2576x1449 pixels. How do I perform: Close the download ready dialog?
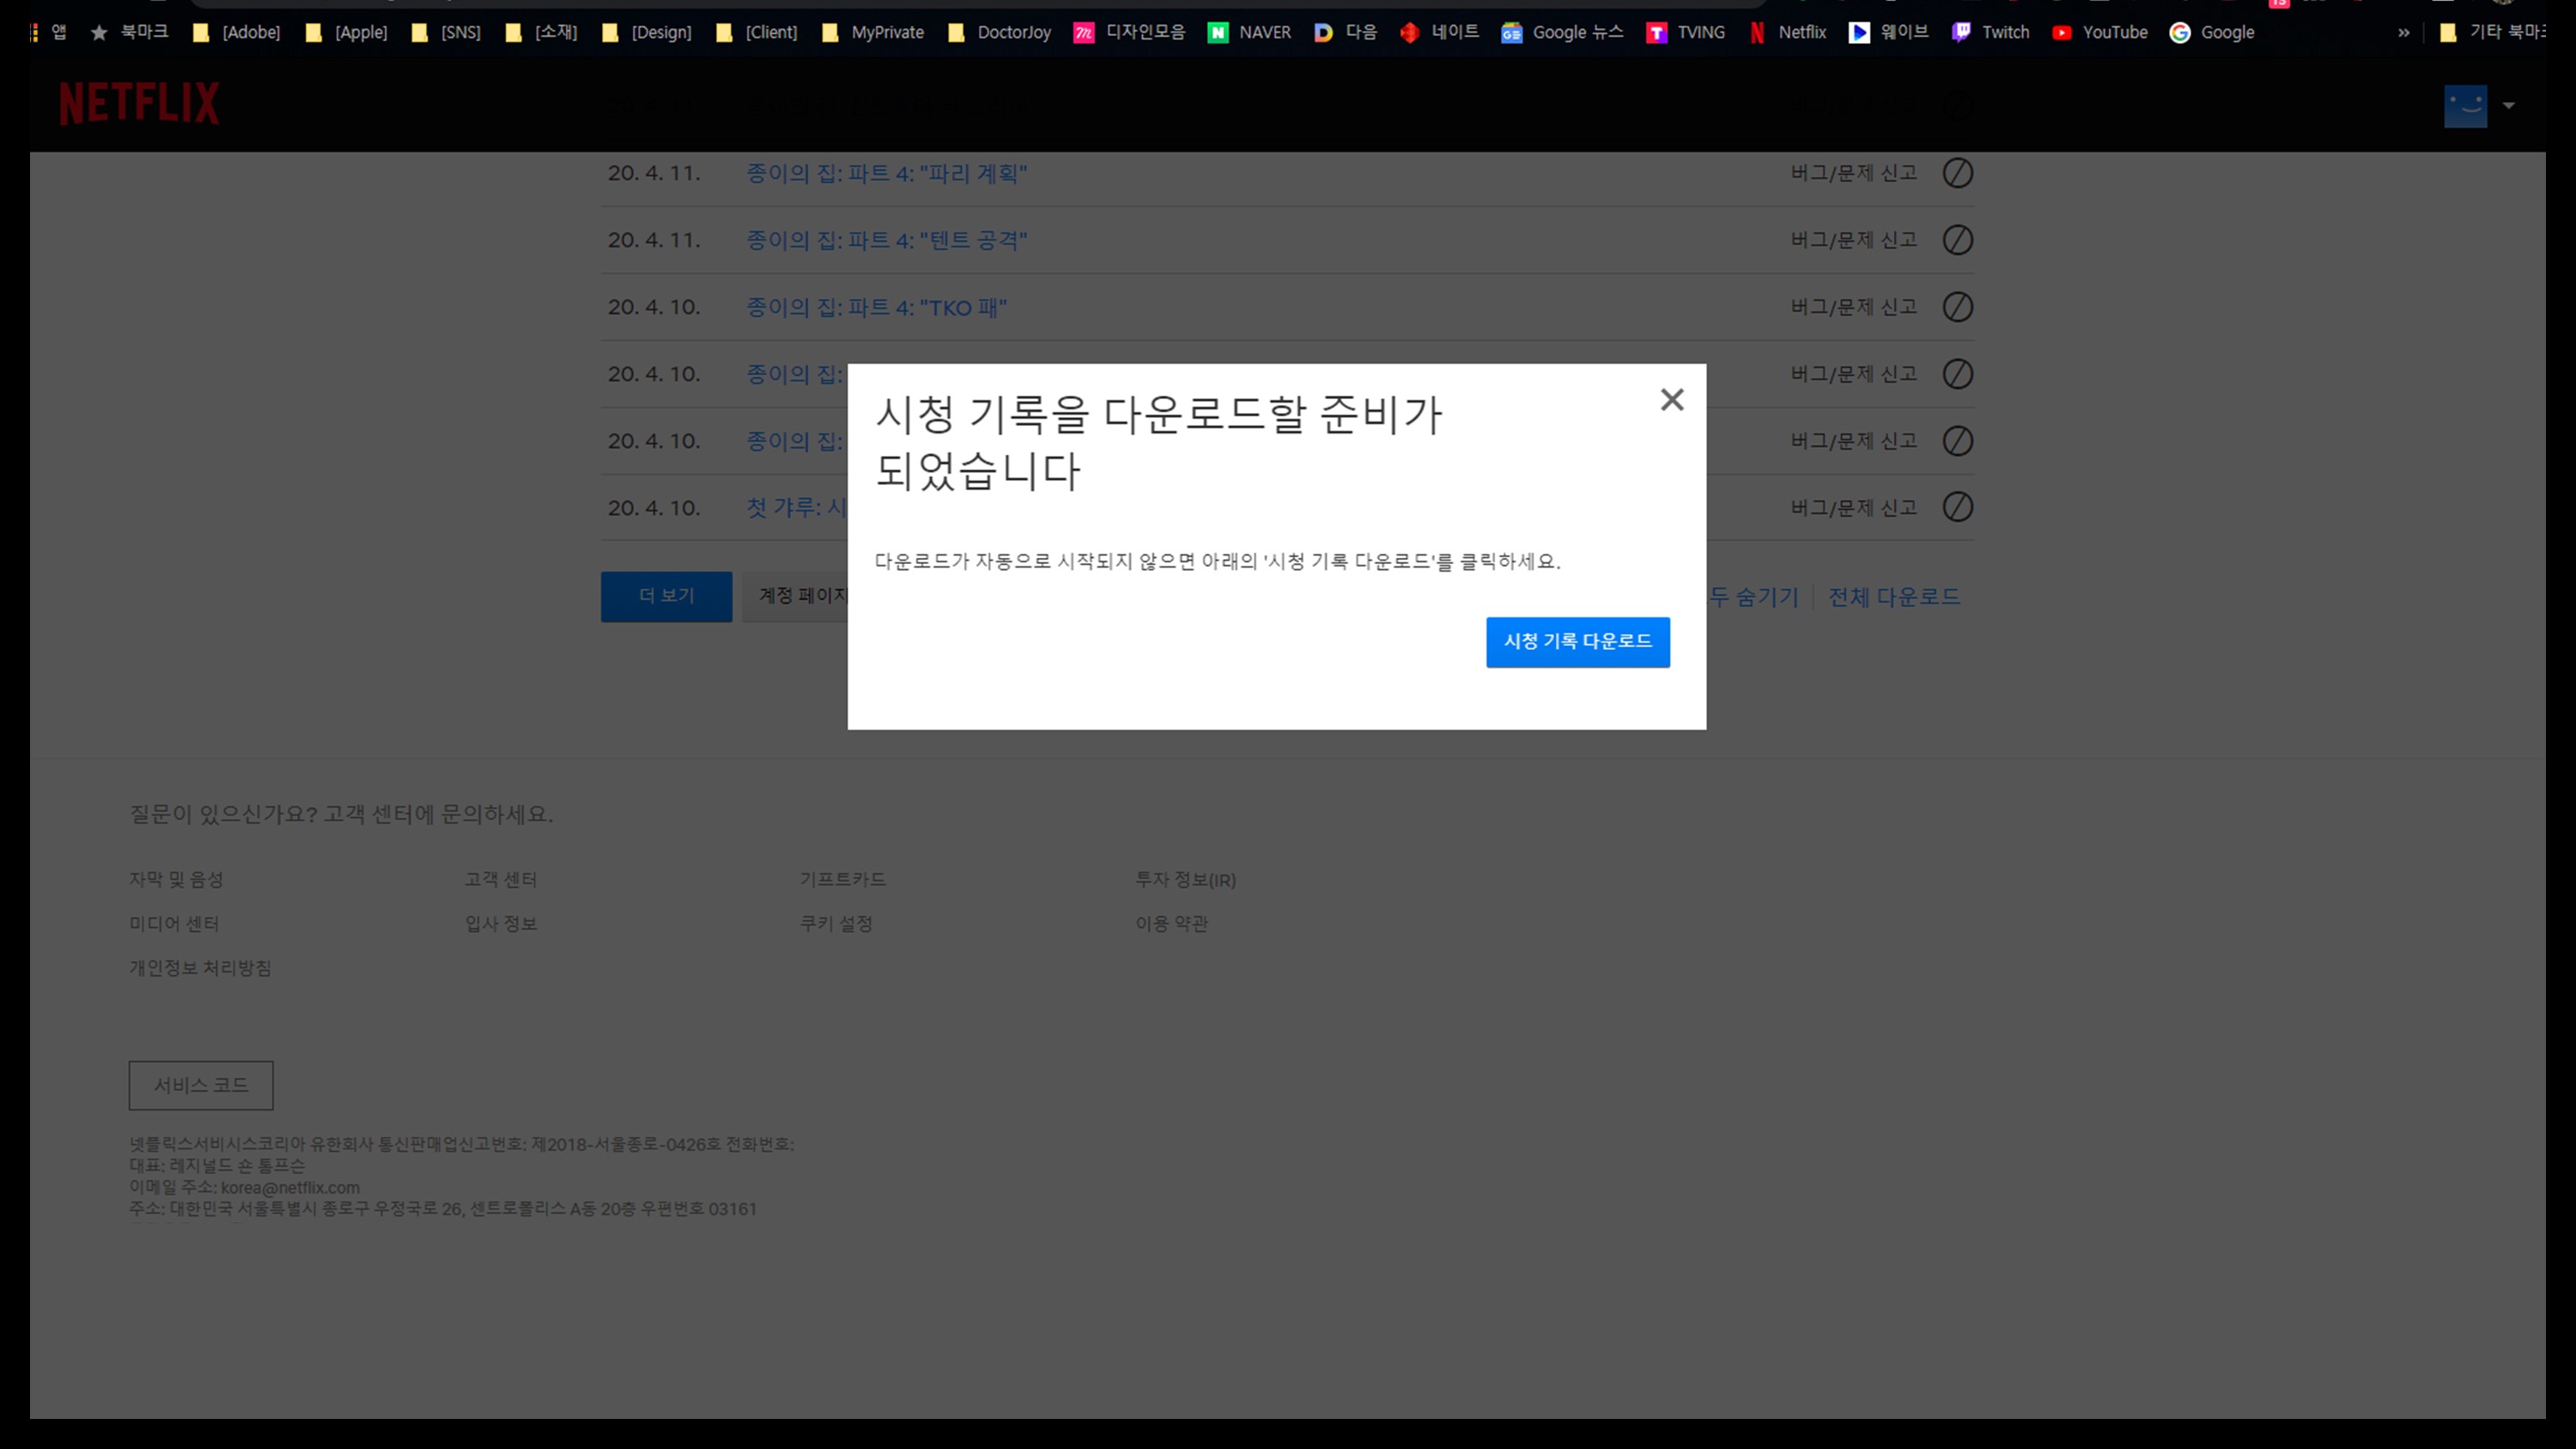click(1671, 400)
